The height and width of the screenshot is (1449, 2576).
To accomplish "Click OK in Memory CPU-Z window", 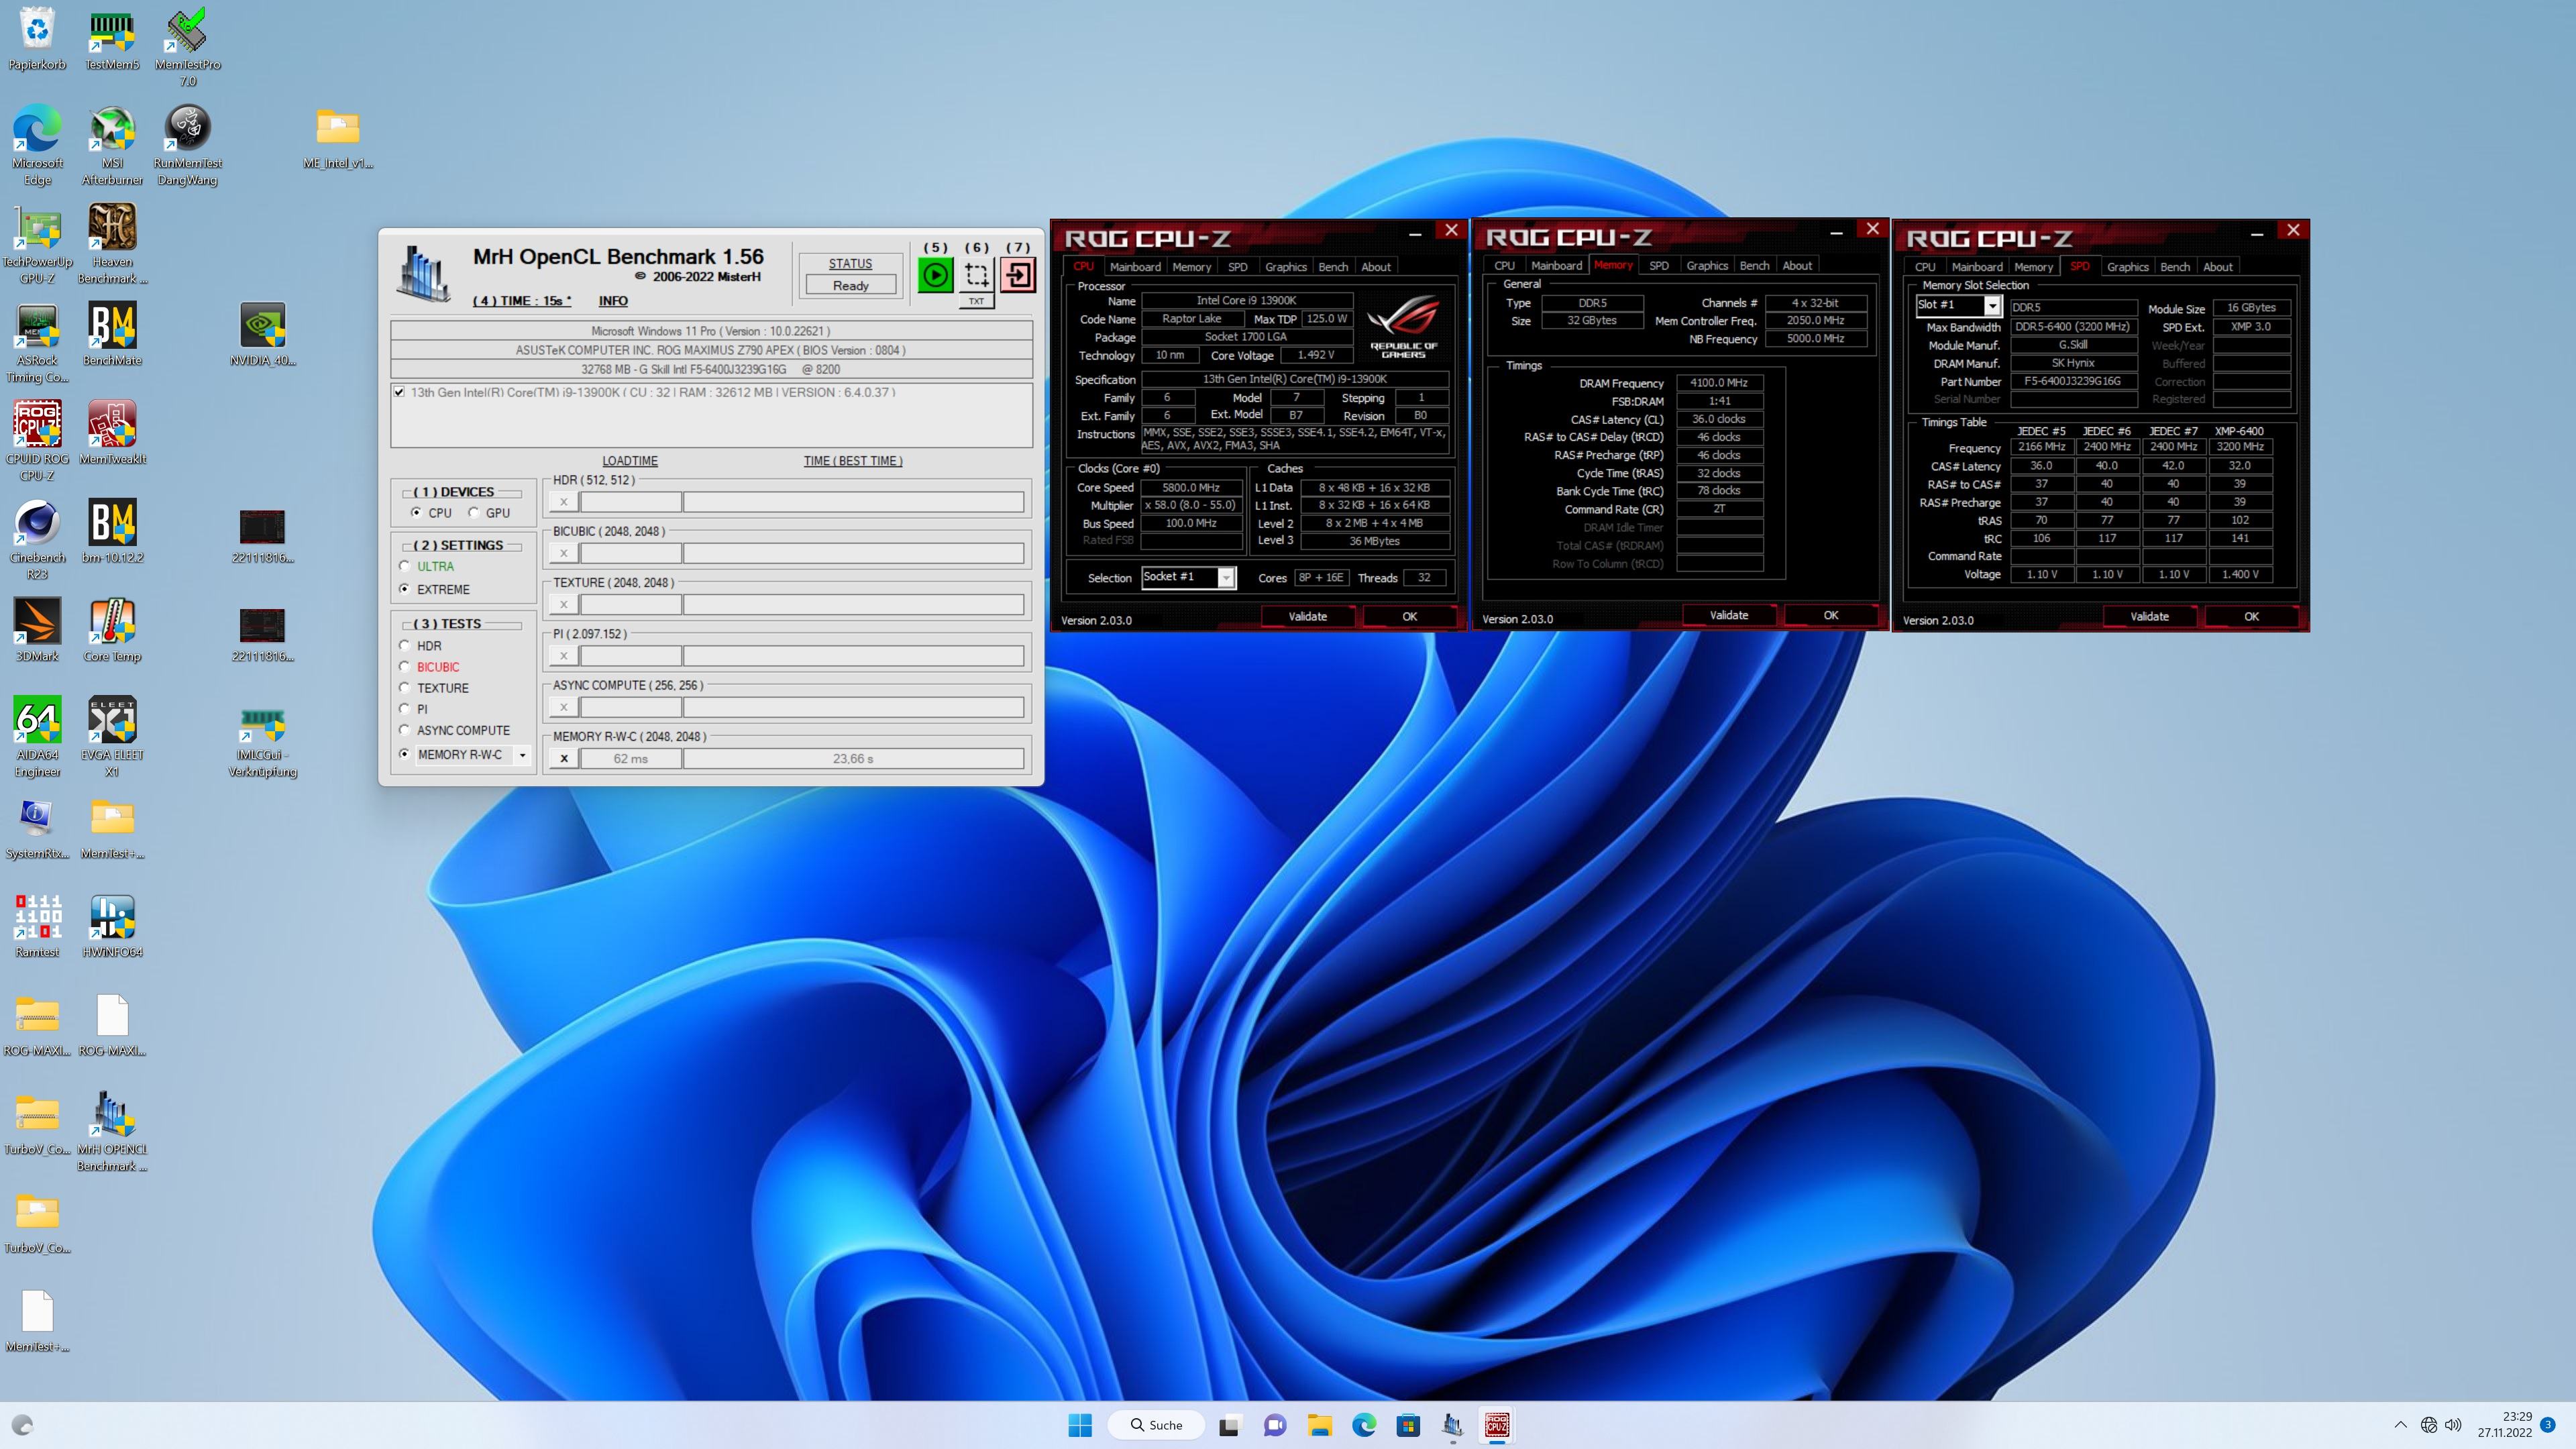I will (x=1831, y=615).
